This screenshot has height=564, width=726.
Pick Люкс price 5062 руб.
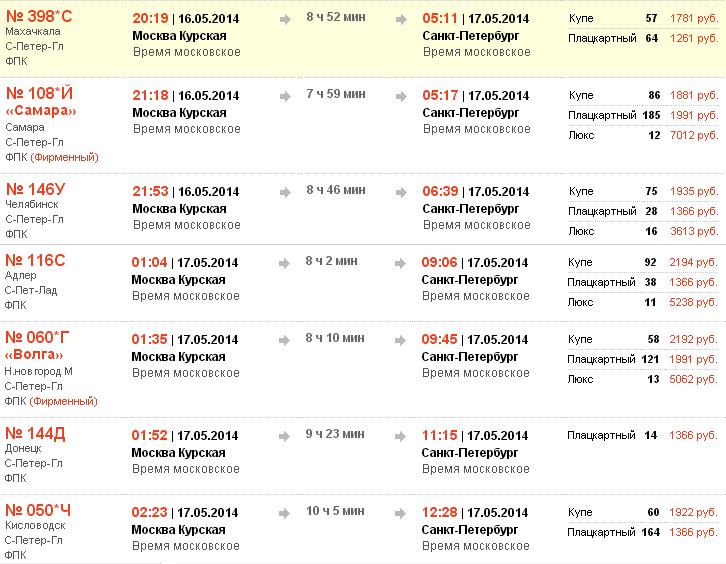point(694,379)
